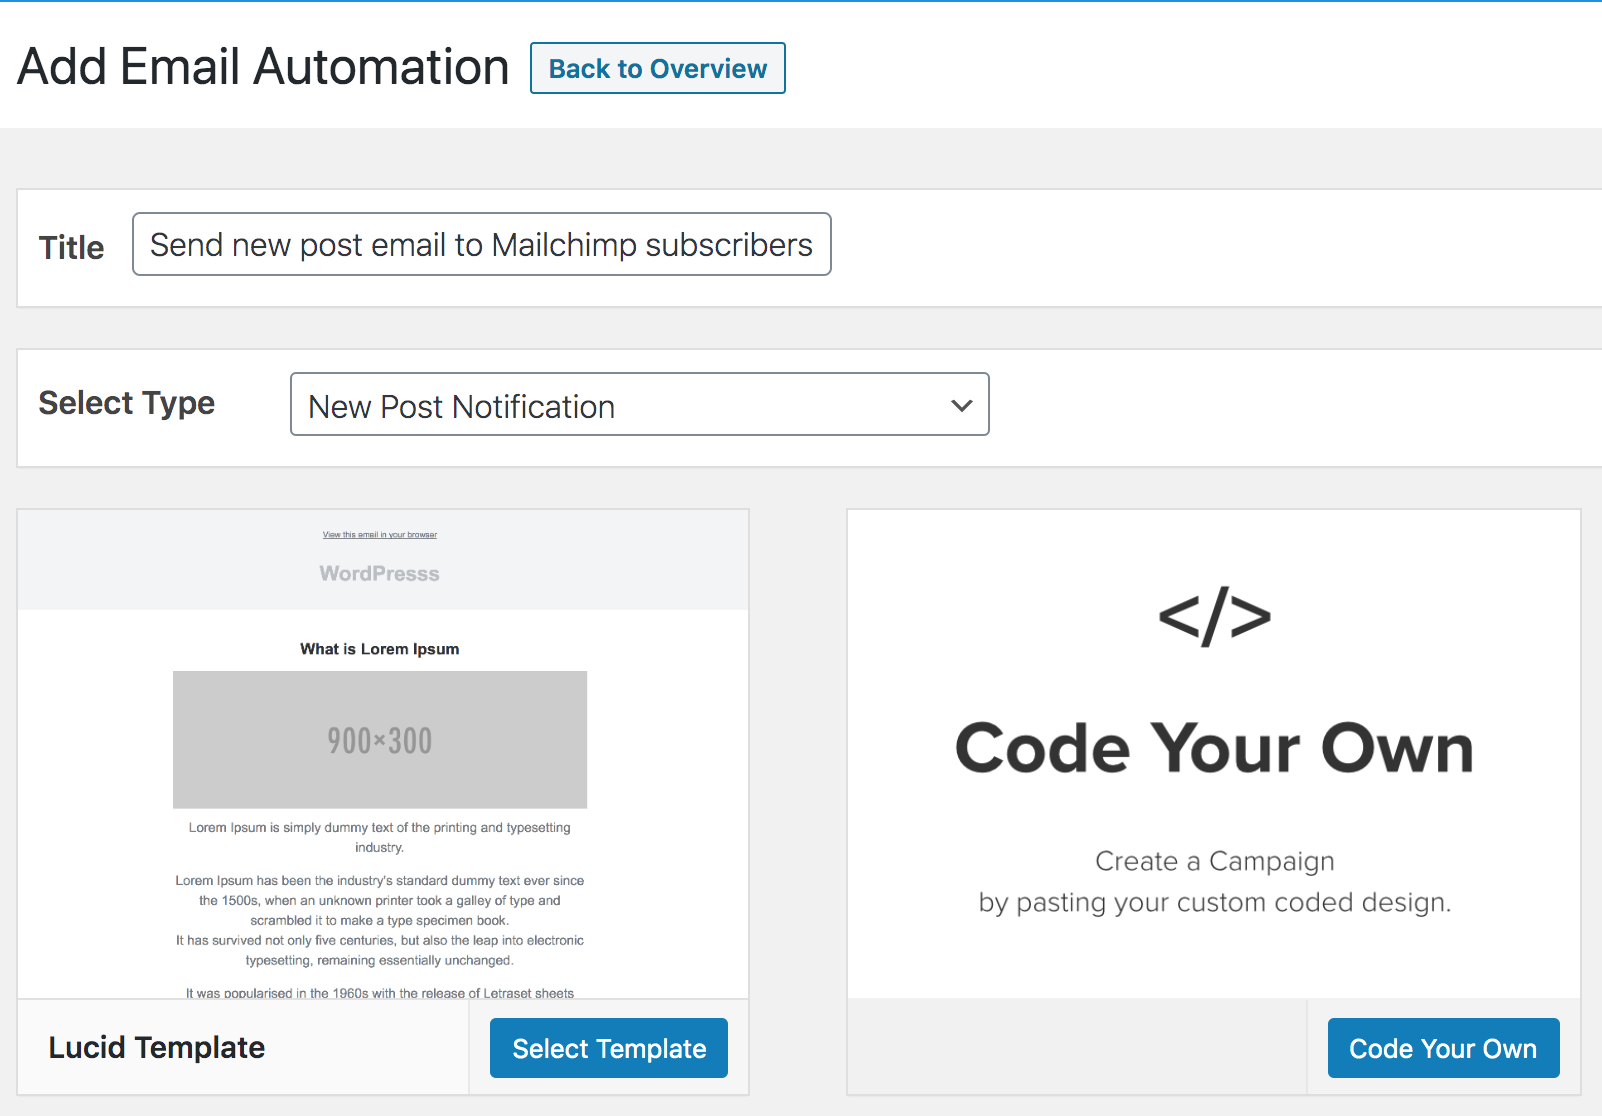Screen dimensions: 1602x1116
Task: Click the What is Lorem Ipsum heading
Action: click(379, 648)
